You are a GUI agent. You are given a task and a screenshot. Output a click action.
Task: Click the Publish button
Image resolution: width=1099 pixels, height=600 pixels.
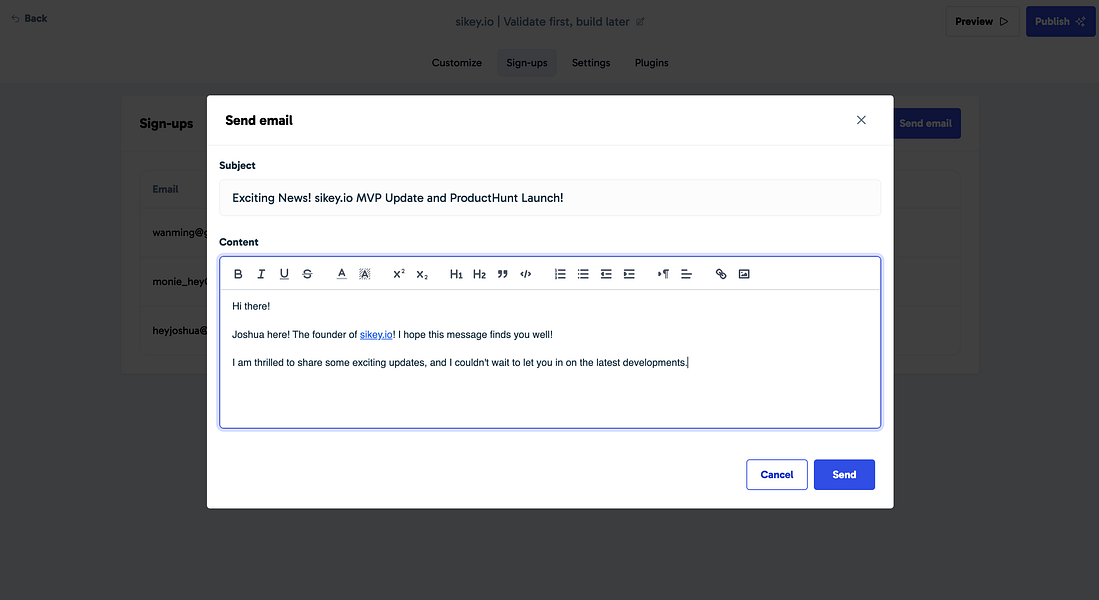[1060, 22]
